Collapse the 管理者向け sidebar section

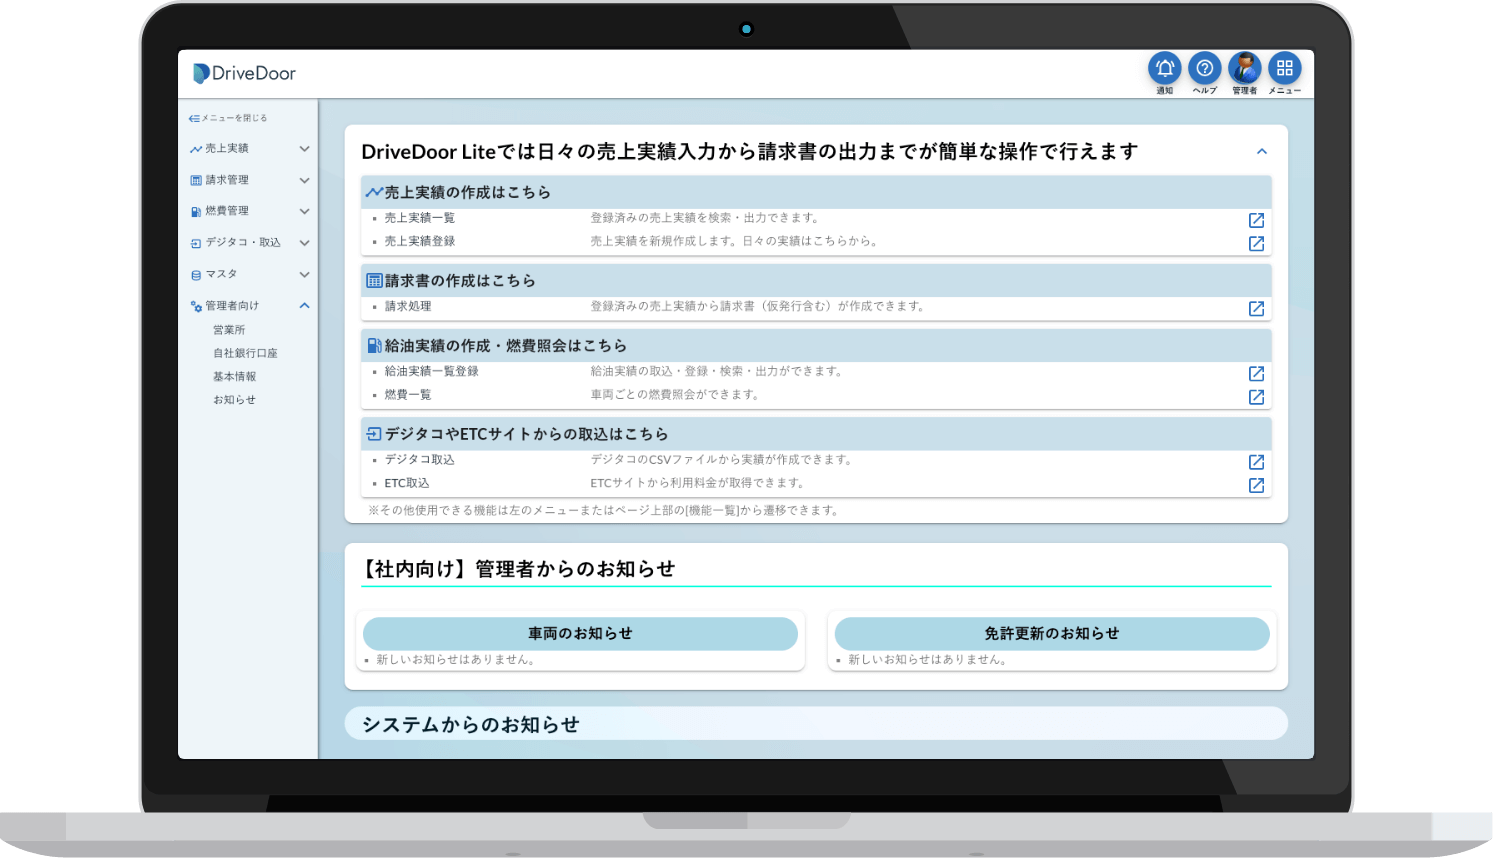click(x=304, y=306)
